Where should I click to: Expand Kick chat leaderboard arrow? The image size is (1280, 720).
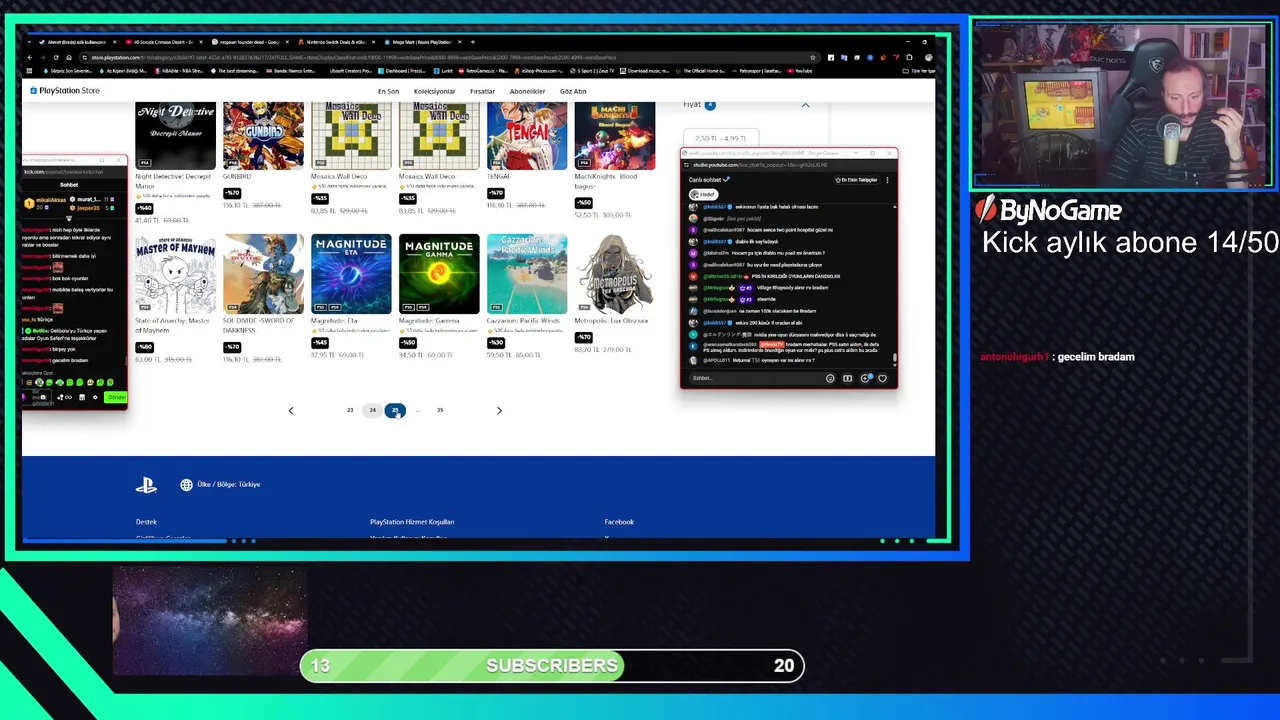point(69,218)
